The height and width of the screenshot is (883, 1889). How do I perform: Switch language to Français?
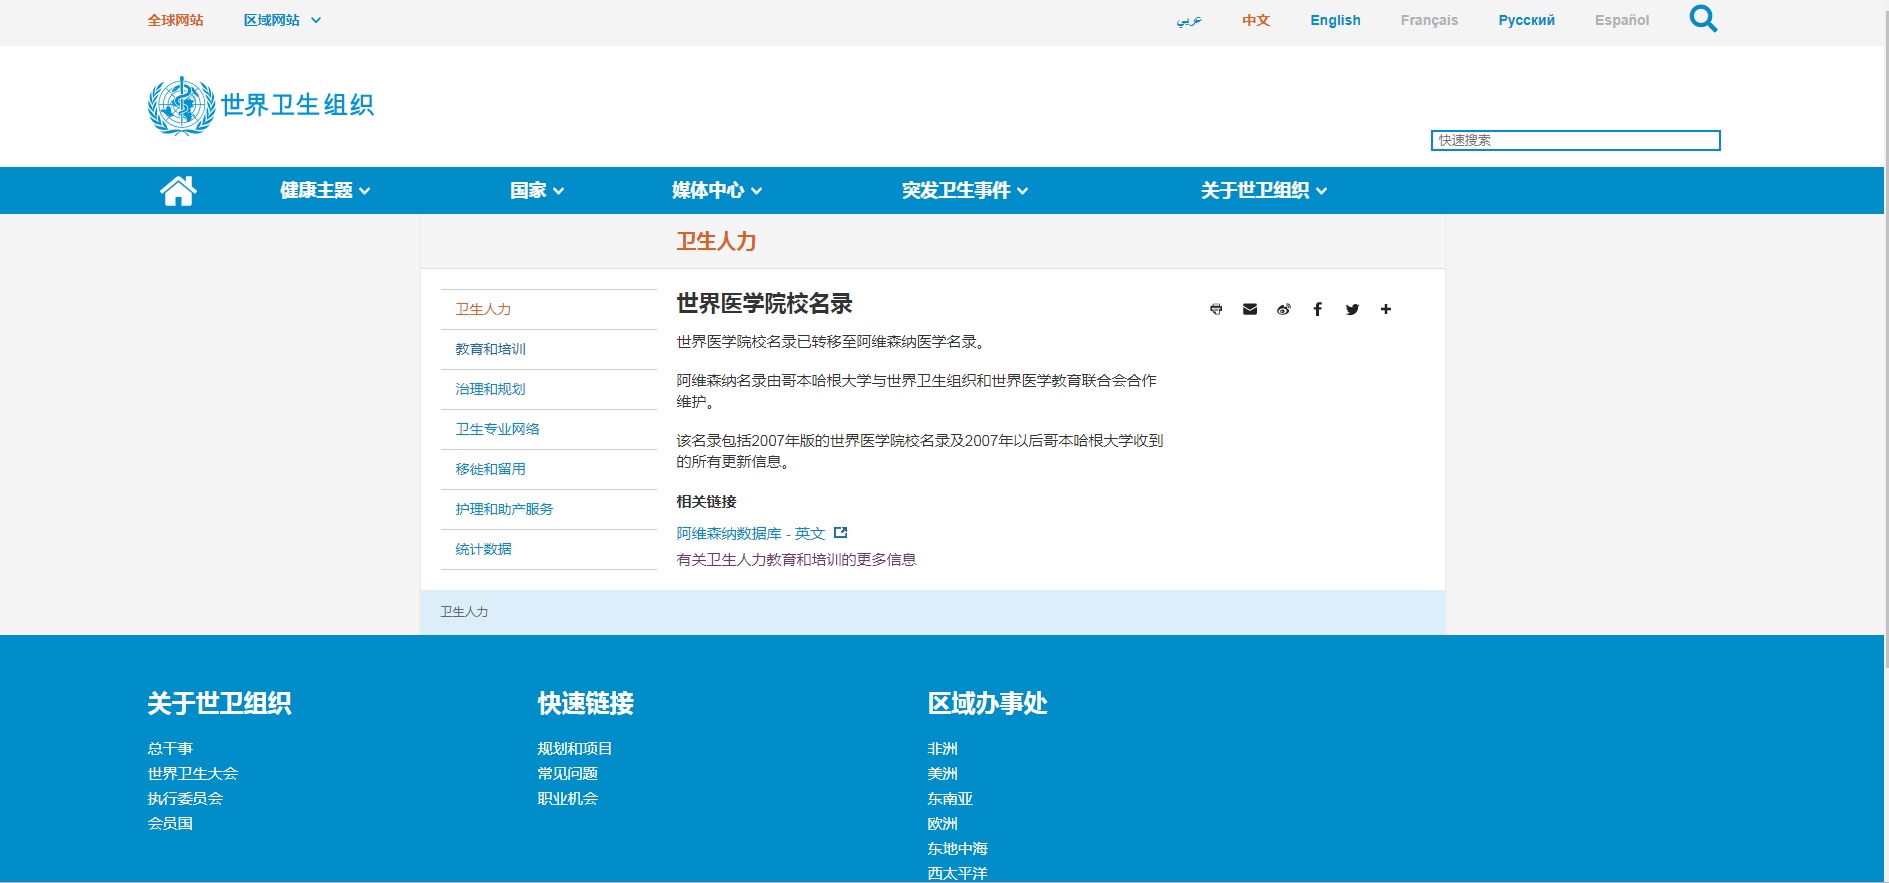[1429, 20]
